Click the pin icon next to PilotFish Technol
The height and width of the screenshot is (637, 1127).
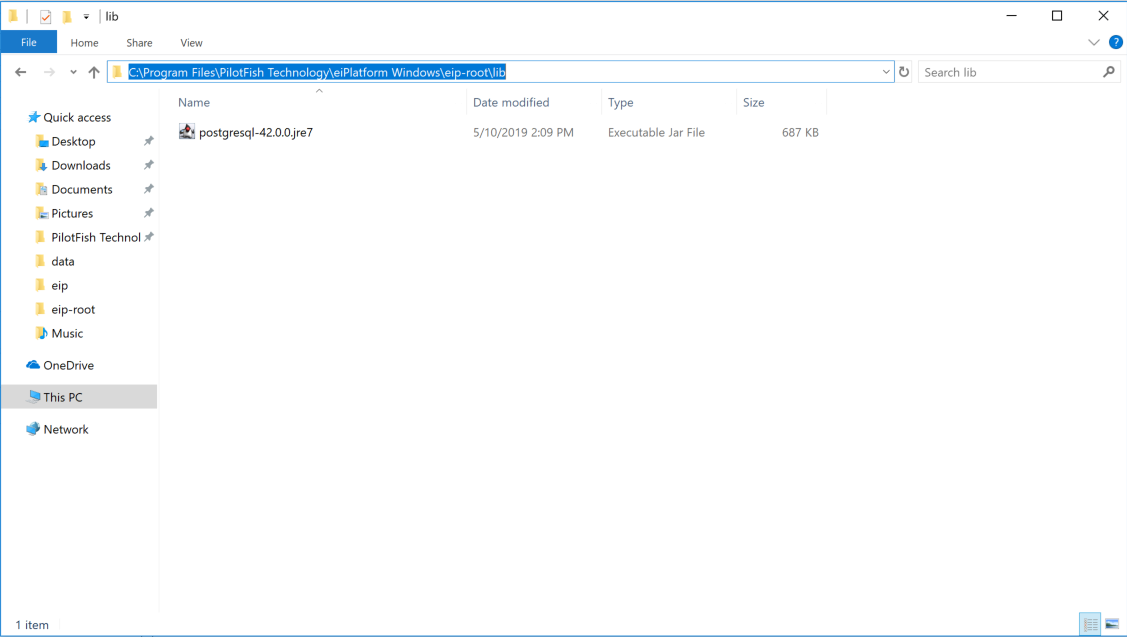(x=149, y=237)
